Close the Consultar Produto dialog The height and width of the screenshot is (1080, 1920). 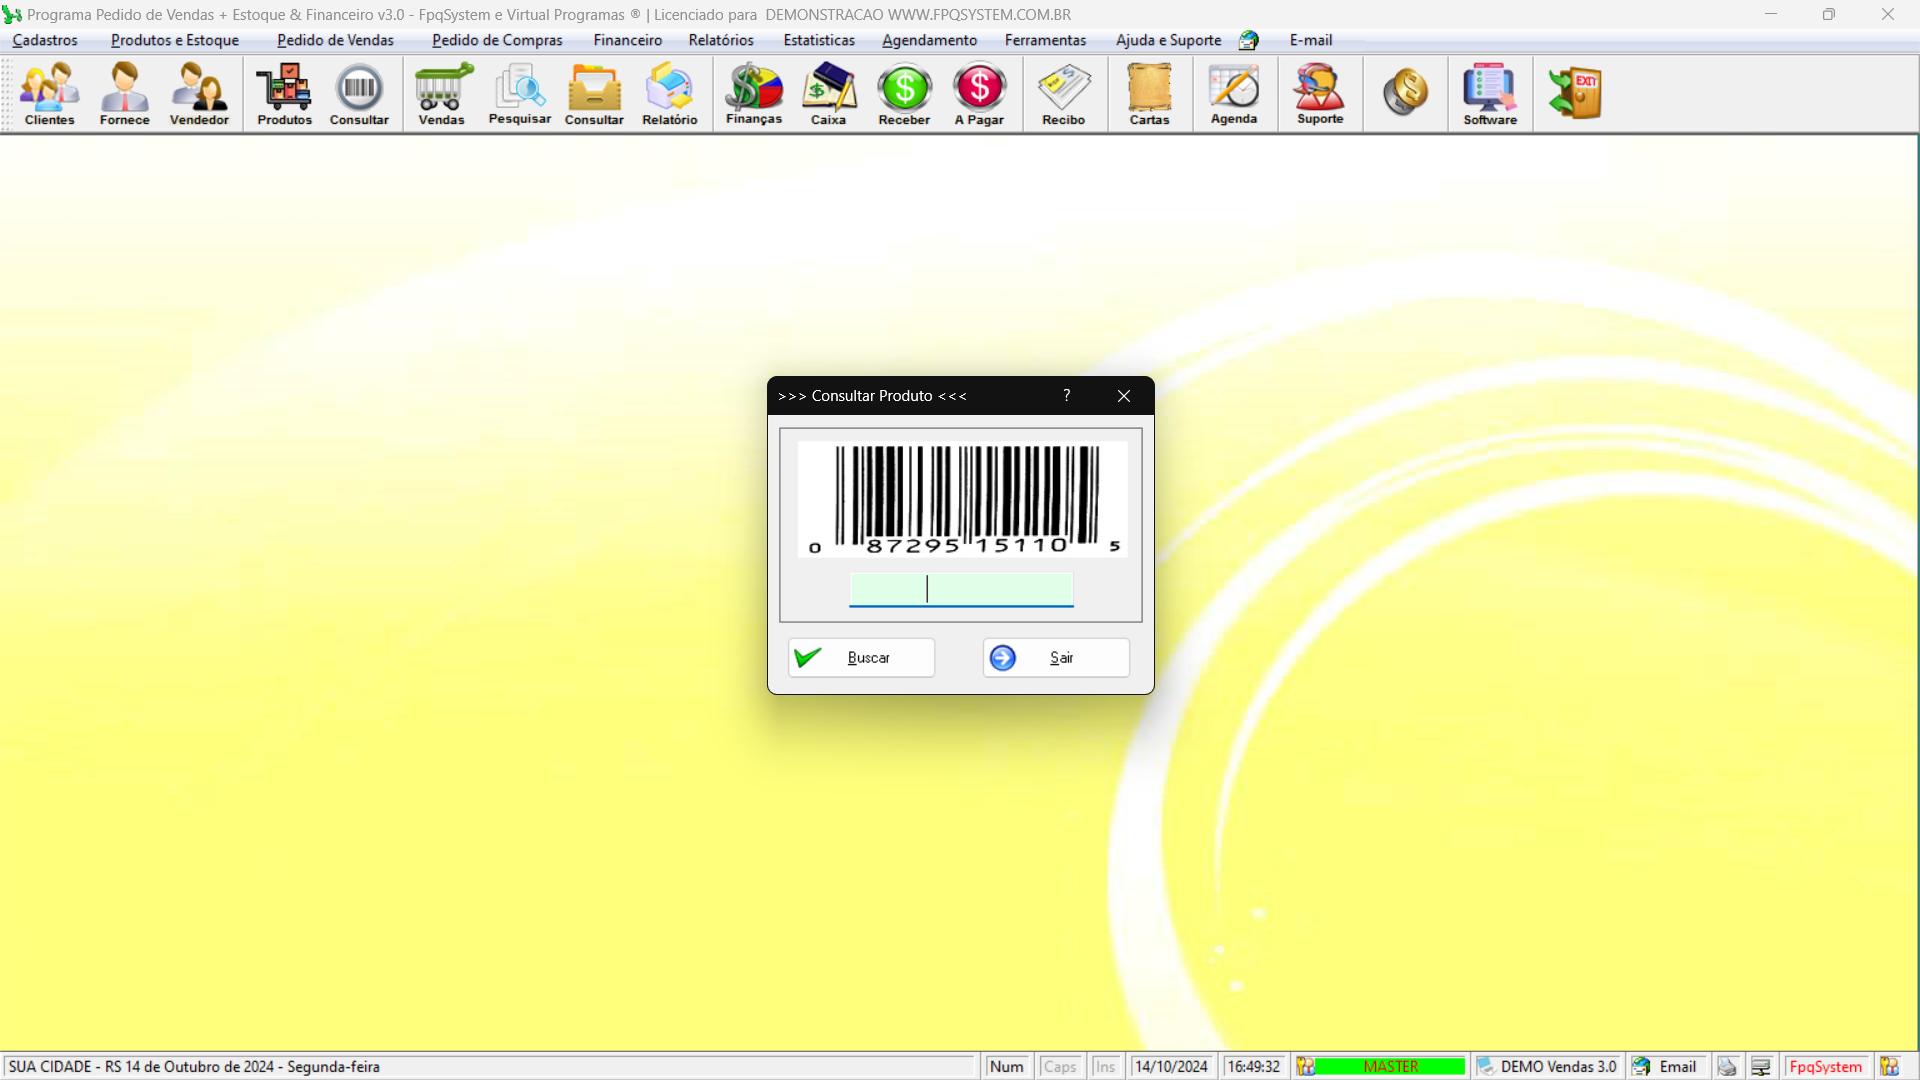click(x=1124, y=396)
